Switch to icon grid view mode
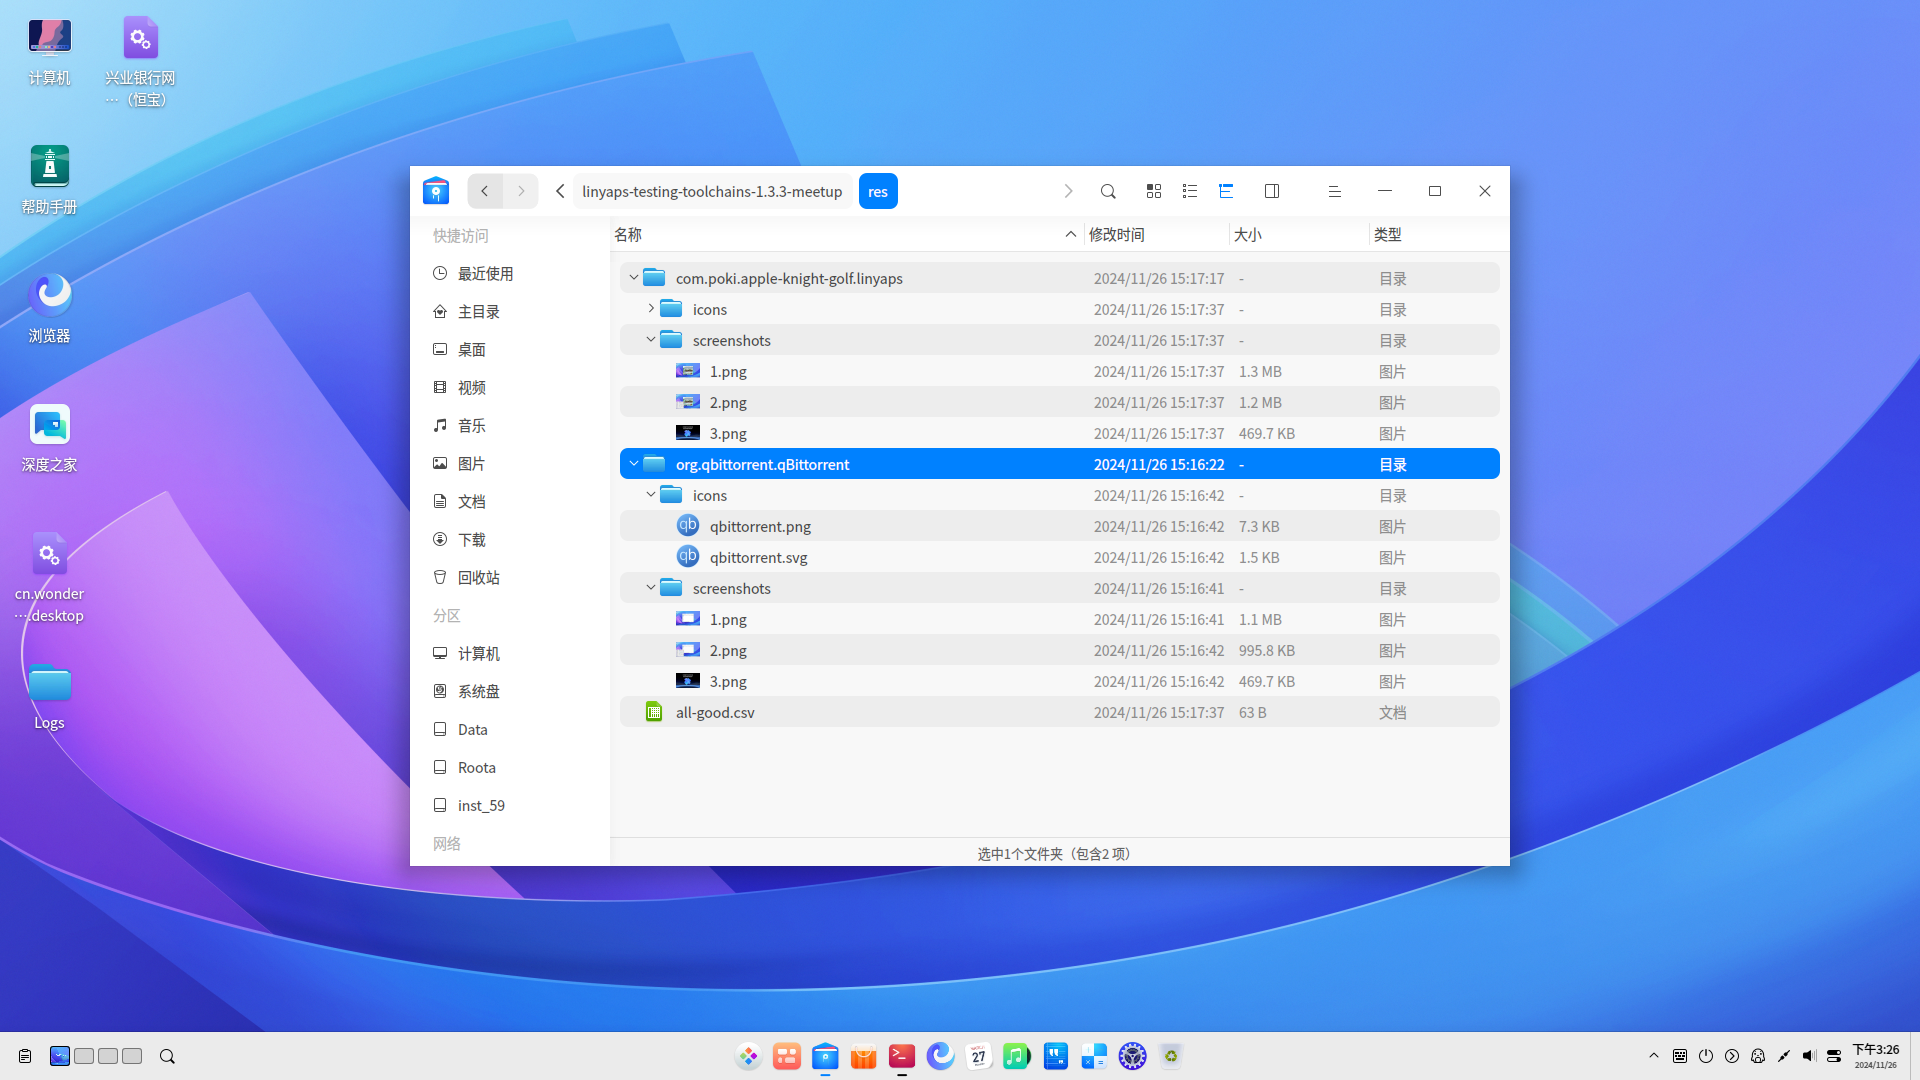 [x=1154, y=191]
